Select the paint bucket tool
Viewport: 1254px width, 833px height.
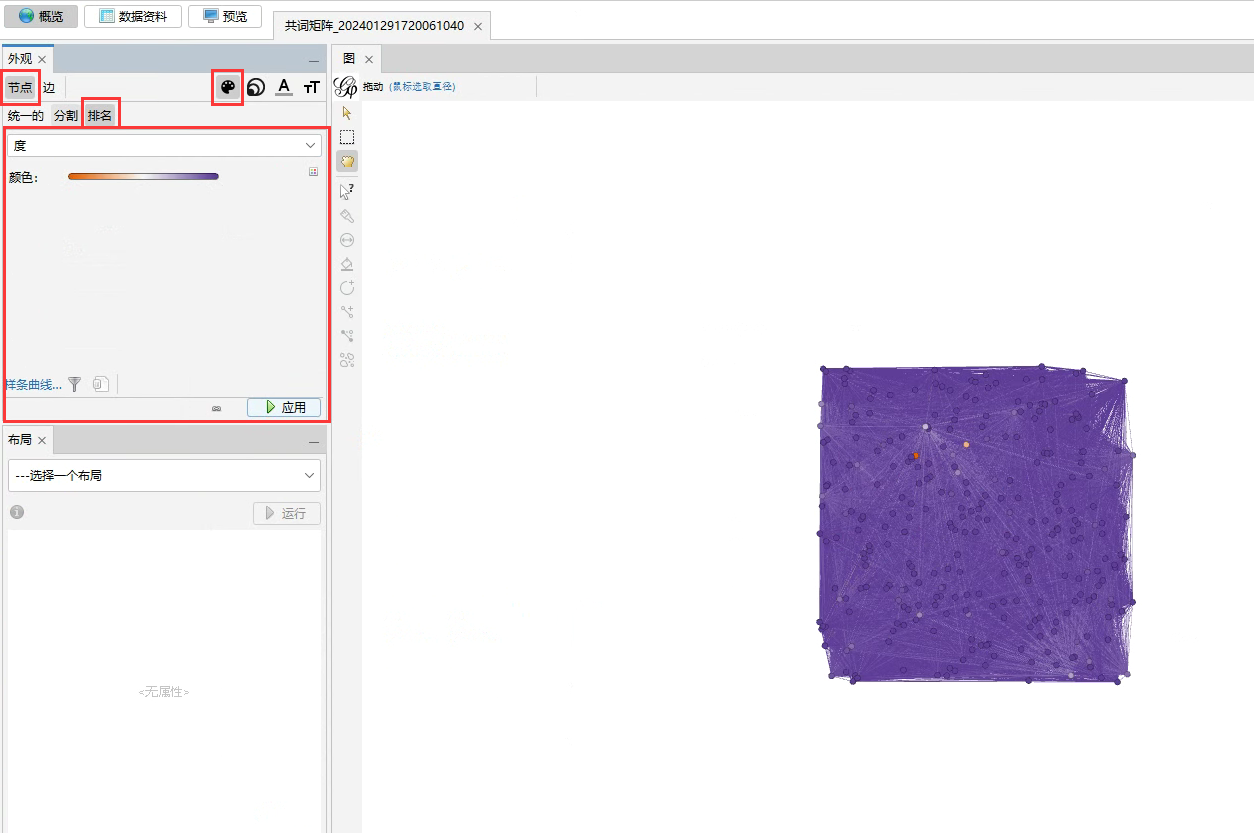pos(347,264)
